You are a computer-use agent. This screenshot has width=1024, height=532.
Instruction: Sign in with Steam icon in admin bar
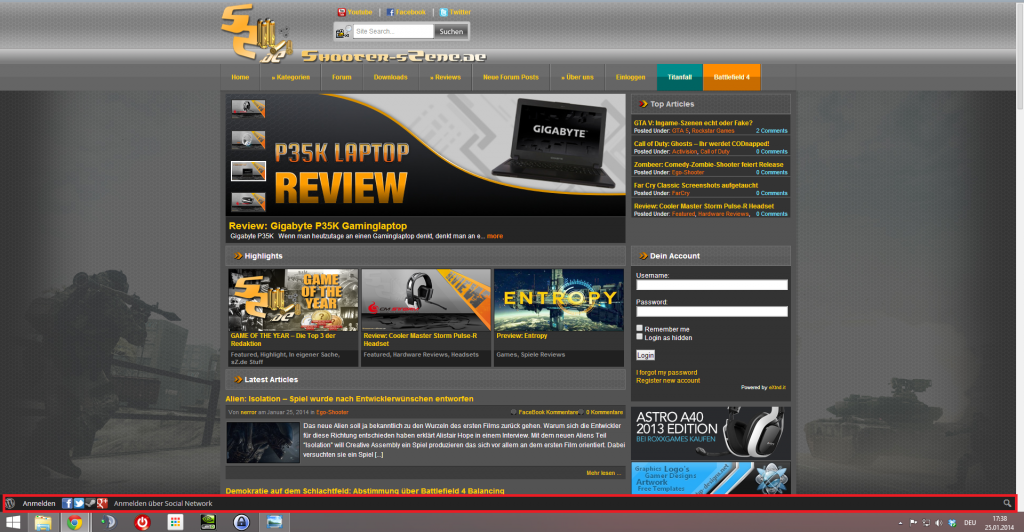90,503
